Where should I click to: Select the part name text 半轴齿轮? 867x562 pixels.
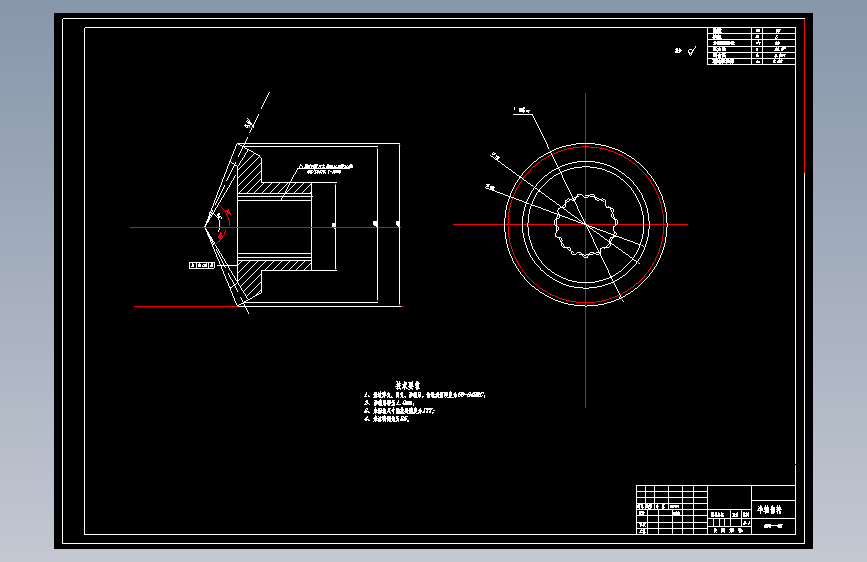(x=769, y=509)
